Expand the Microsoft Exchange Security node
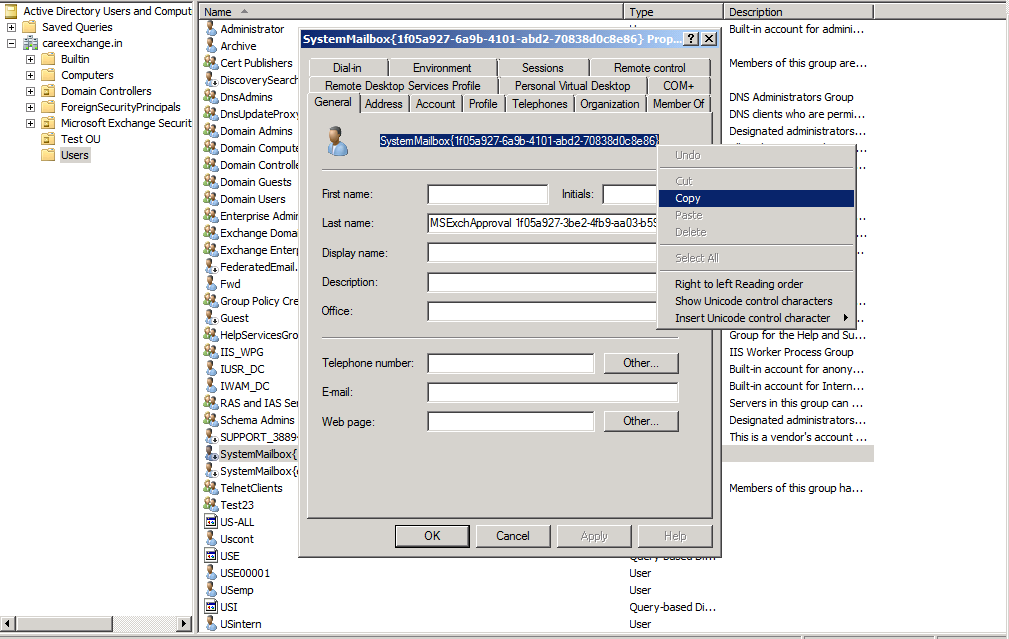 (30, 123)
